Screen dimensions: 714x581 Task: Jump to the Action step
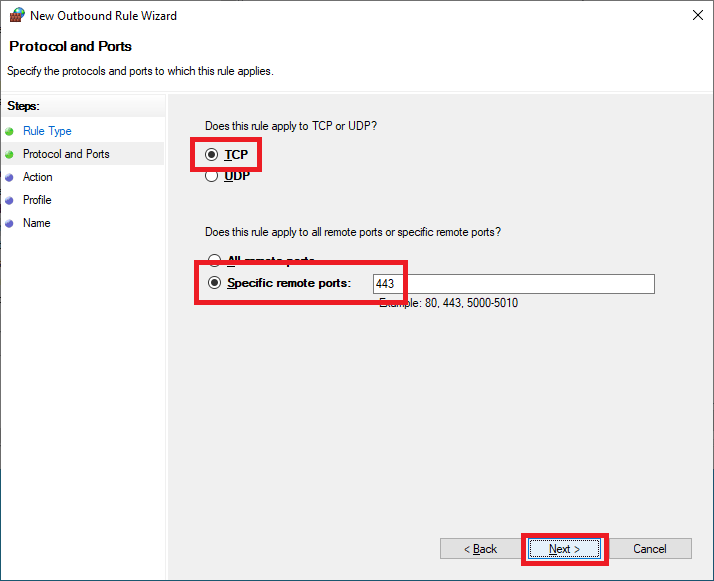click(x=38, y=177)
